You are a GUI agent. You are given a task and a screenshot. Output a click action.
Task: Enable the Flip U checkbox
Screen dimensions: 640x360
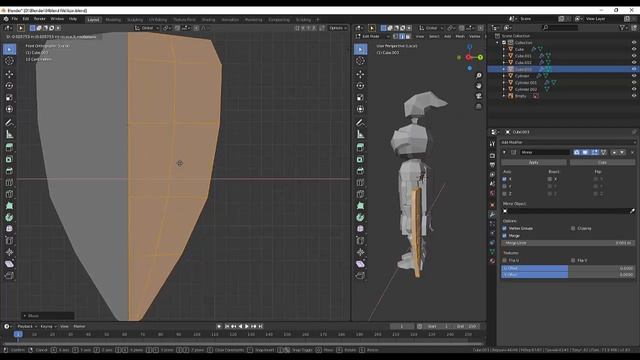point(504,260)
